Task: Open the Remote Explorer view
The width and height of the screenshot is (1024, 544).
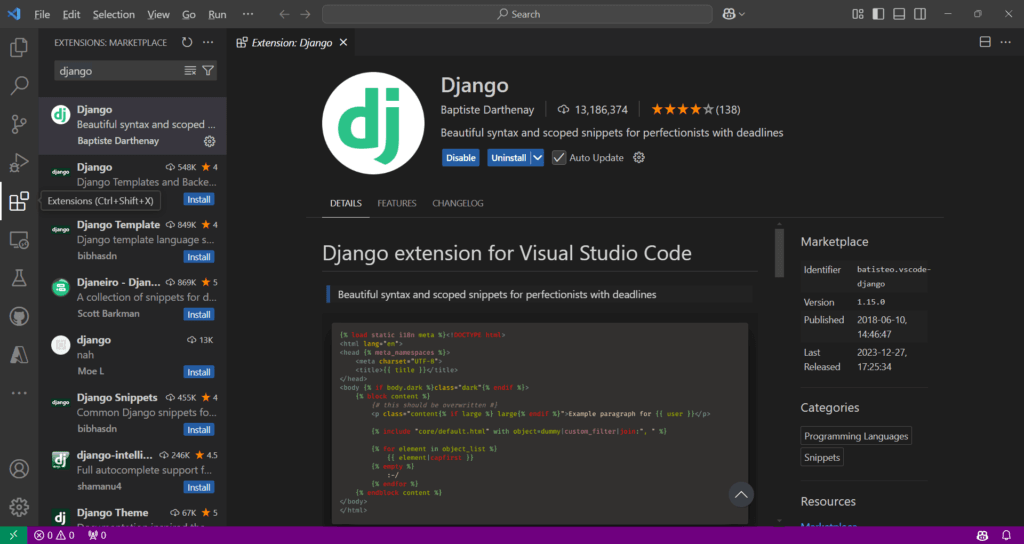Action: (19, 240)
